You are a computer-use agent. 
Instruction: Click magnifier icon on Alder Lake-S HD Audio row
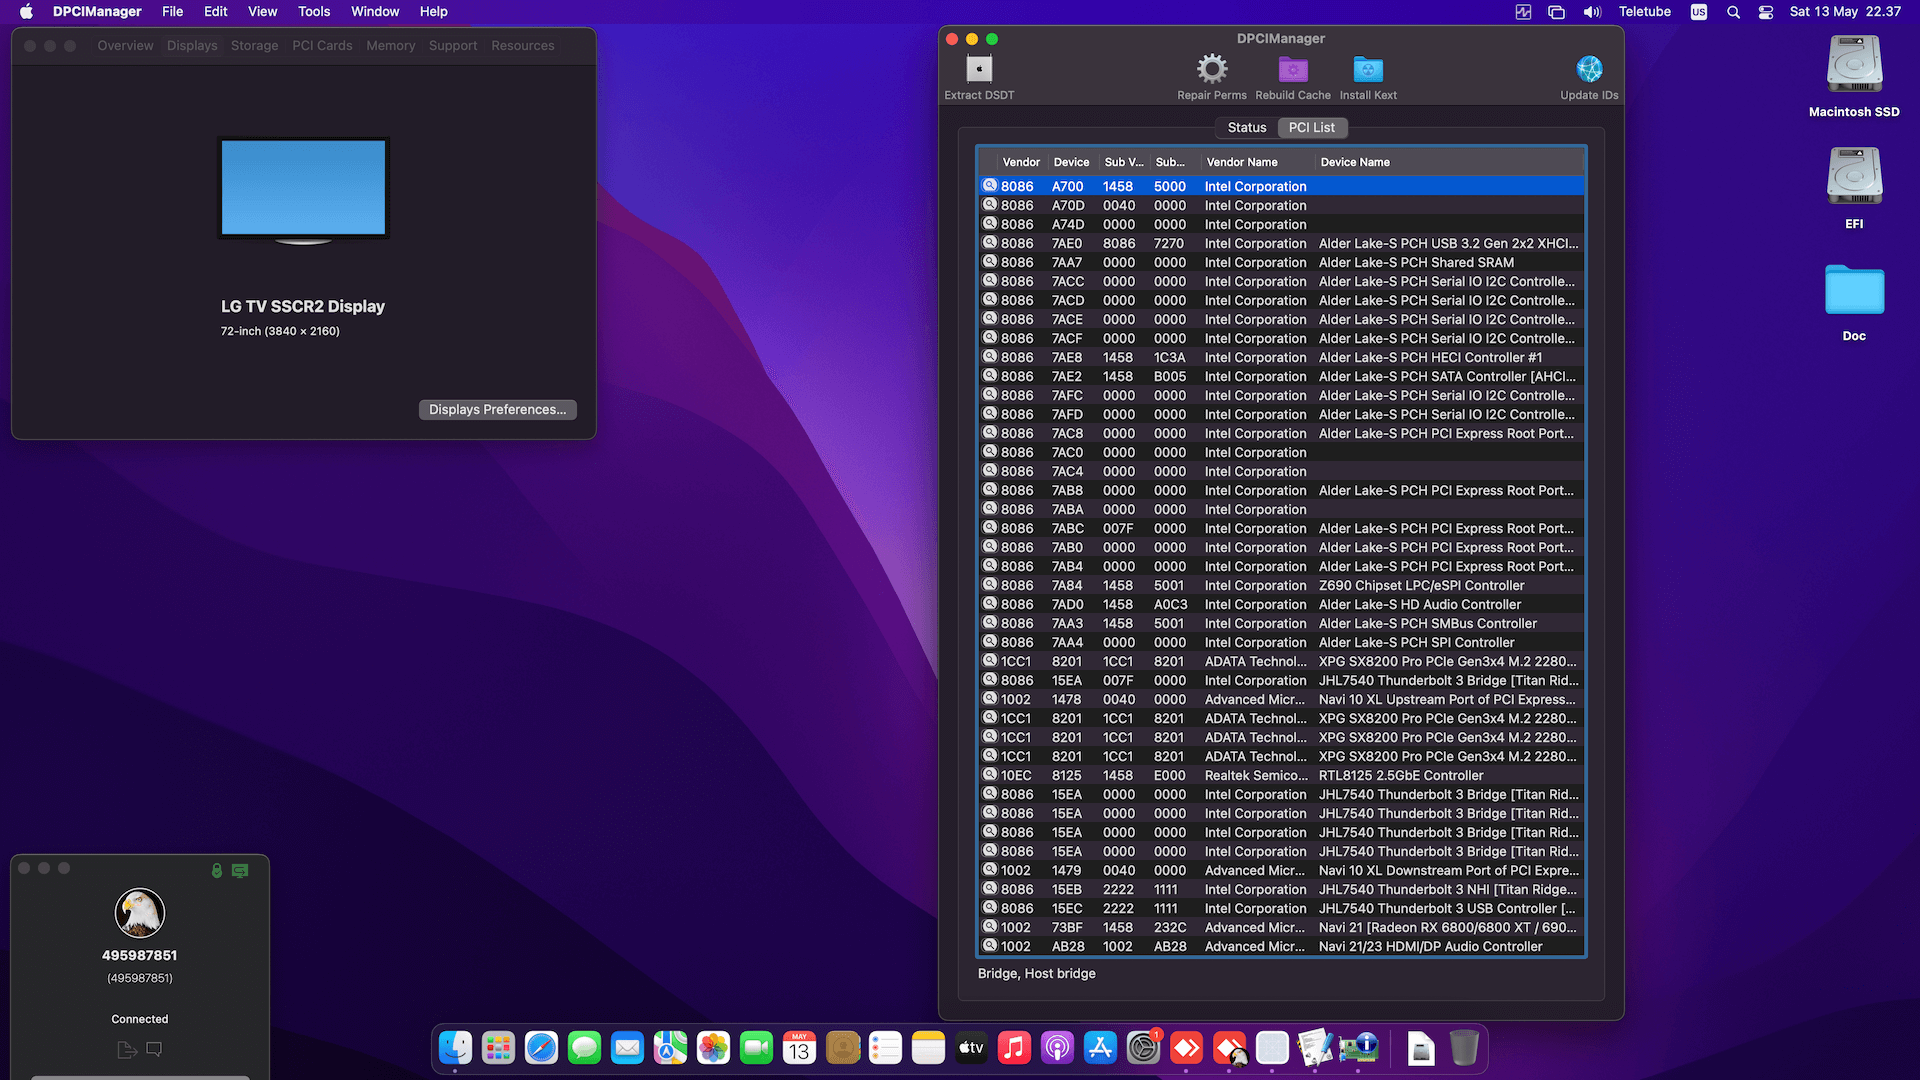tap(990, 603)
